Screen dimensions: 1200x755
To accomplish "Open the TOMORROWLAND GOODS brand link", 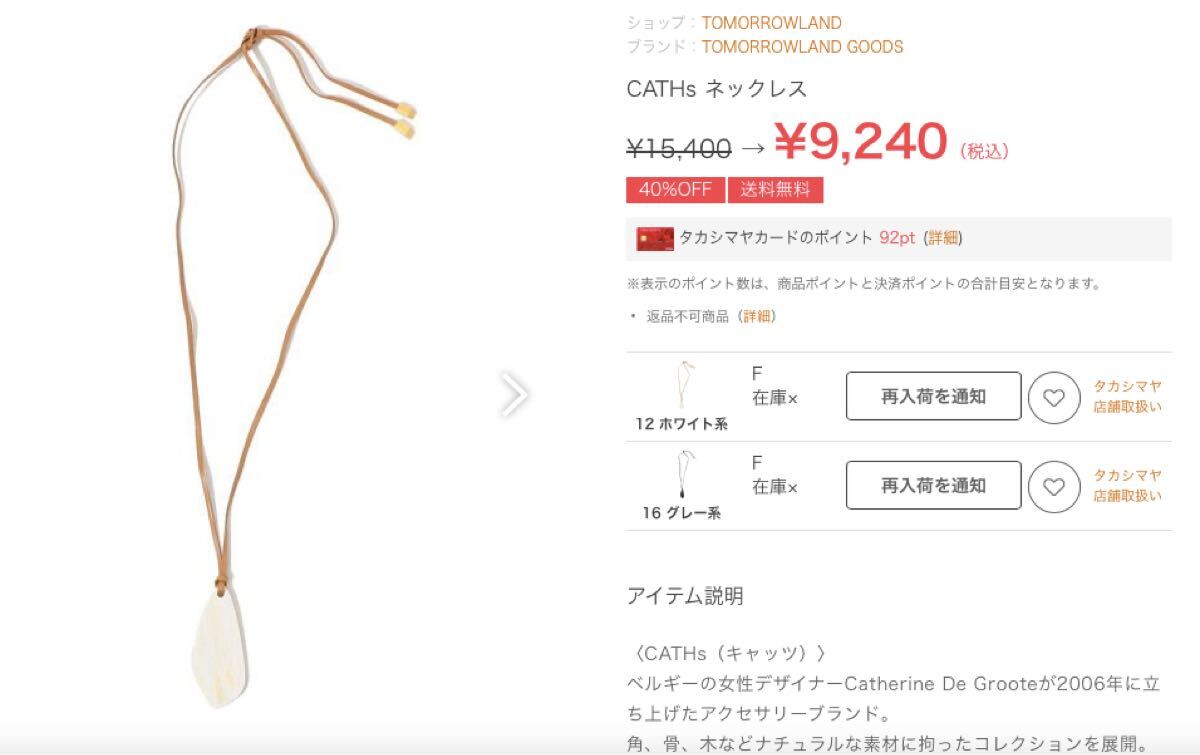I will click(x=802, y=46).
